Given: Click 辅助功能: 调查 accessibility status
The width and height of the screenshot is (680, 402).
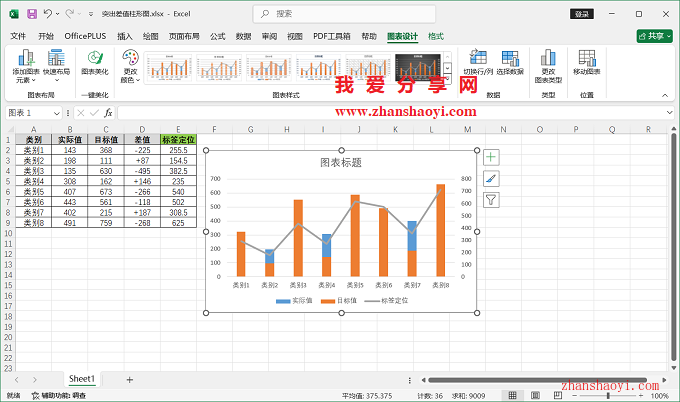Looking at the screenshot, I should point(59,395).
